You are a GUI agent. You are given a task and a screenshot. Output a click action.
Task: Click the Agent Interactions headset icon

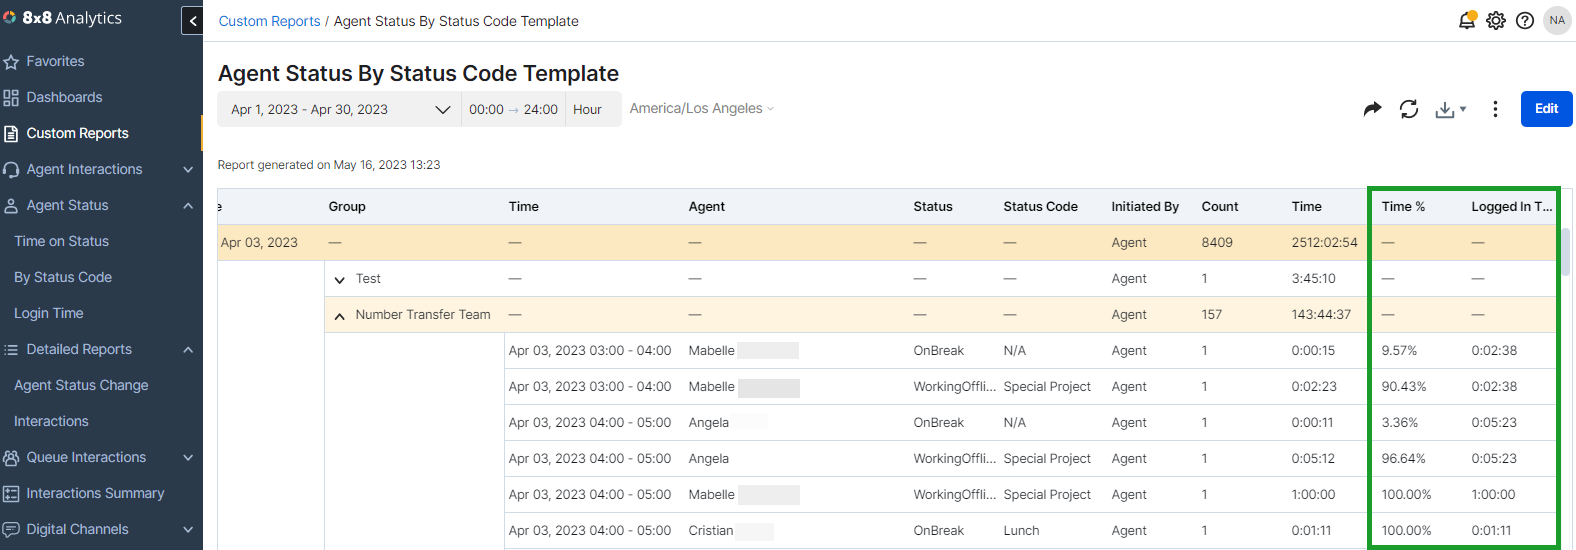click(11, 170)
